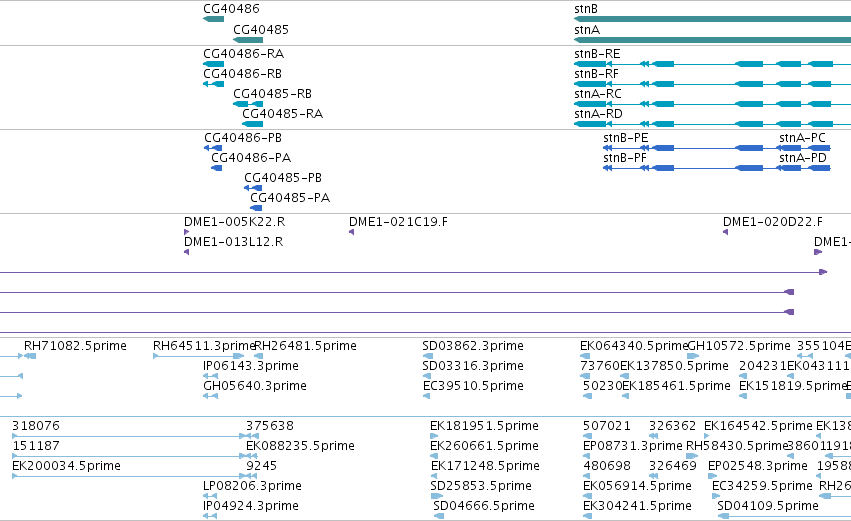Select feature label 375638
Image resolution: width=851 pixels, height=521 pixels.
(x=270, y=426)
